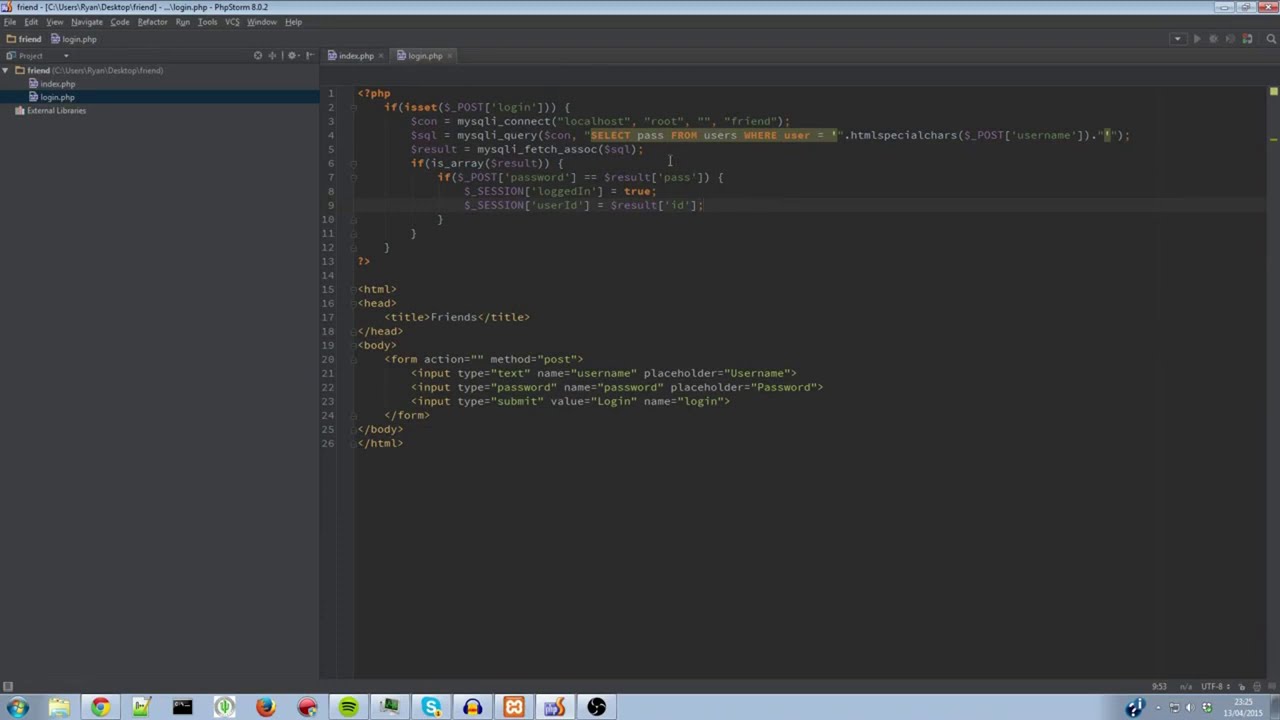1280x720 pixels.
Task: Open the Edit menu
Action: click(31, 22)
